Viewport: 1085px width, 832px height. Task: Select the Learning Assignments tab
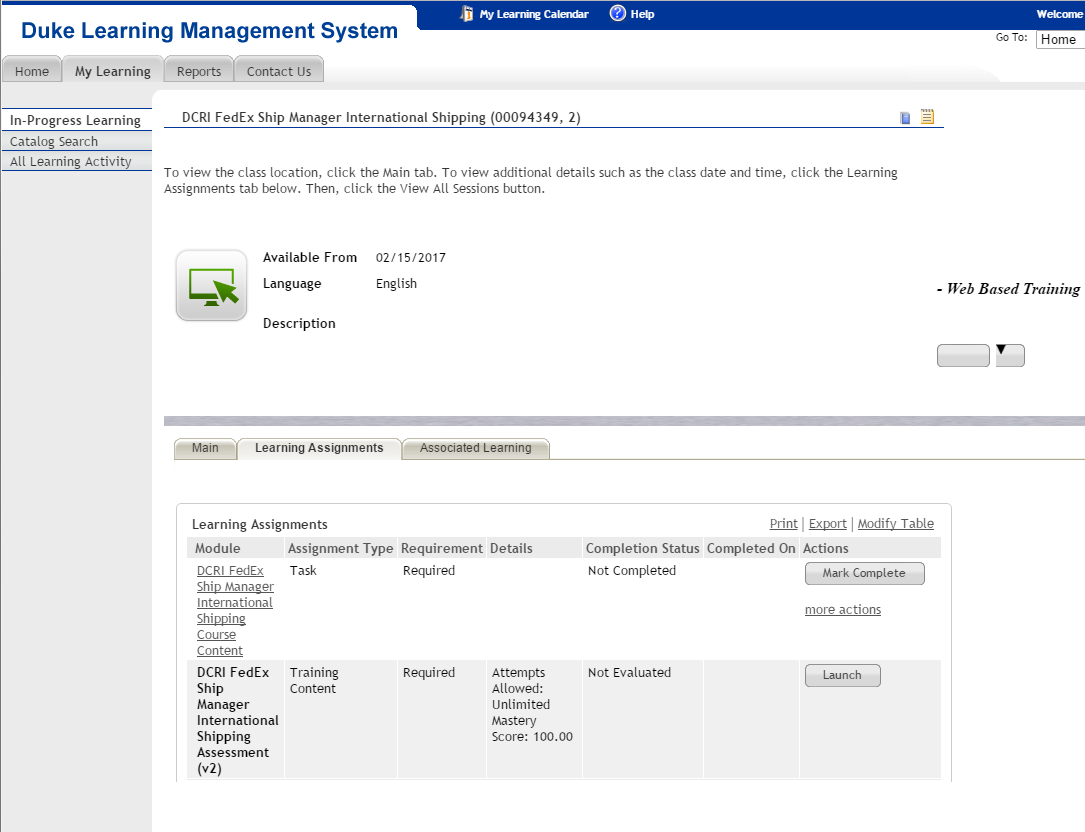point(319,448)
